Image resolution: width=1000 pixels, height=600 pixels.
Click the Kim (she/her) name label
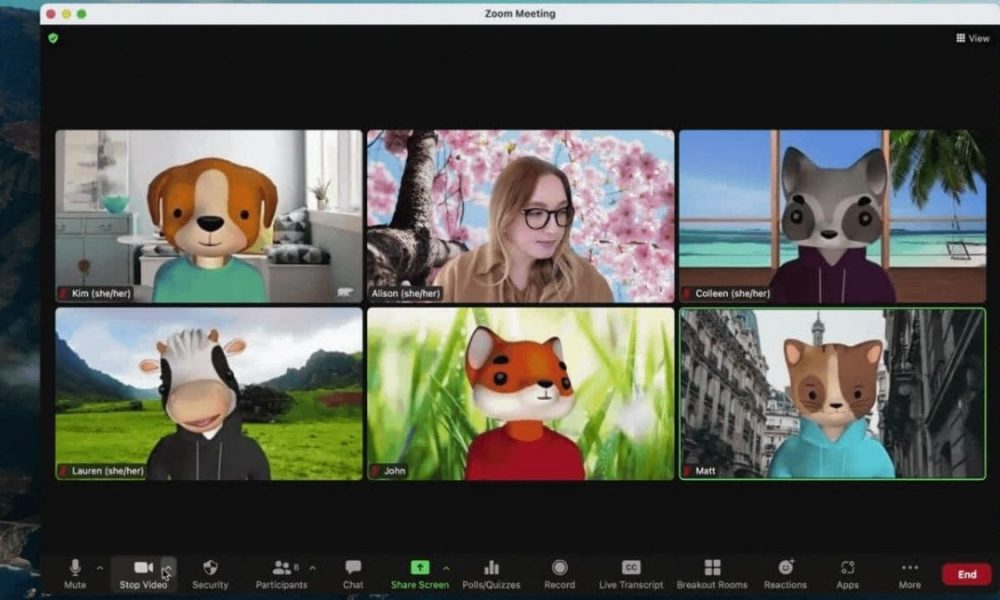point(101,293)
